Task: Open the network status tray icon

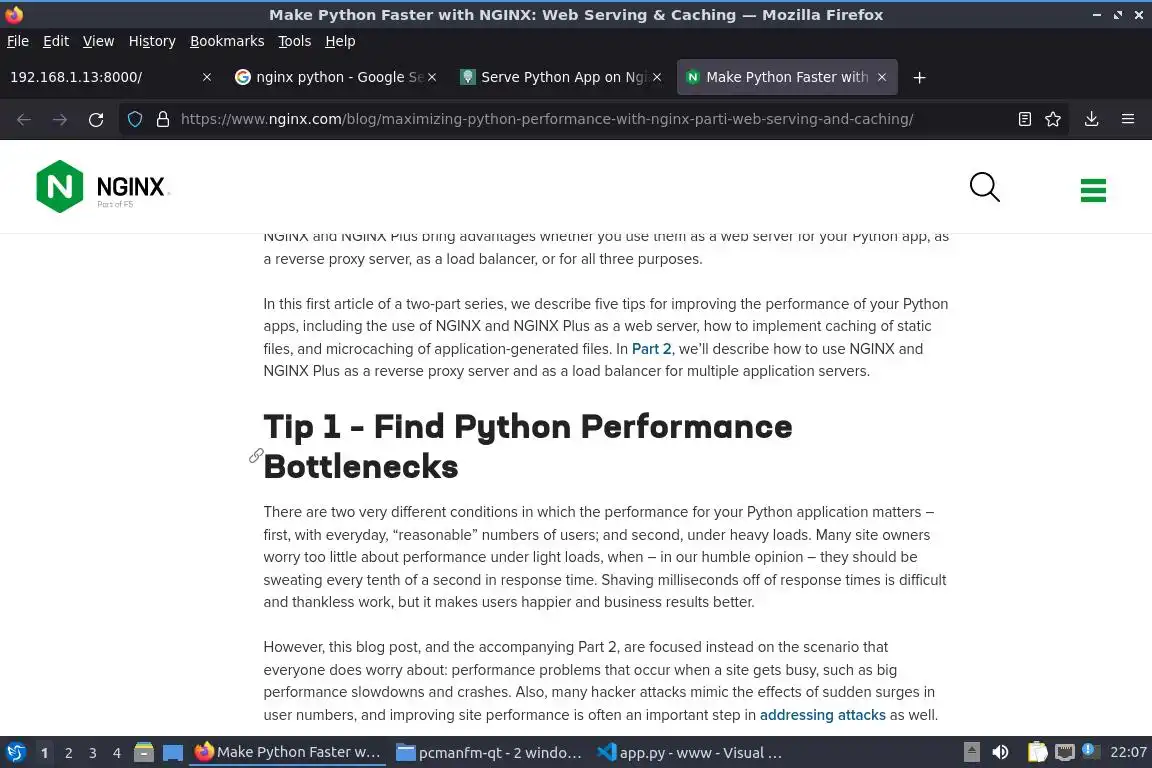Action: click(x=1065, y=752)
